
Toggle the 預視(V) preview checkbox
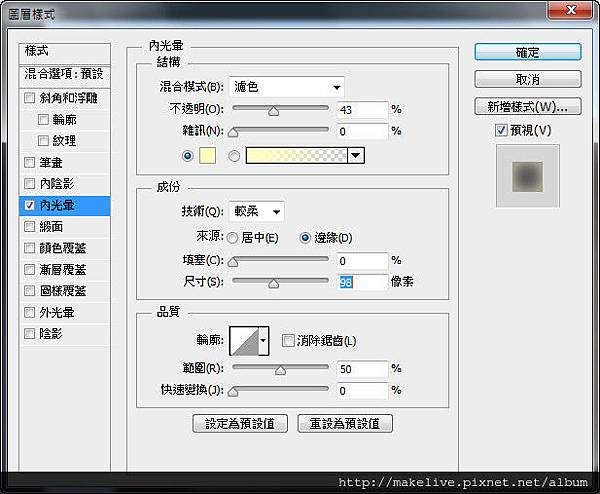[501, 130]
